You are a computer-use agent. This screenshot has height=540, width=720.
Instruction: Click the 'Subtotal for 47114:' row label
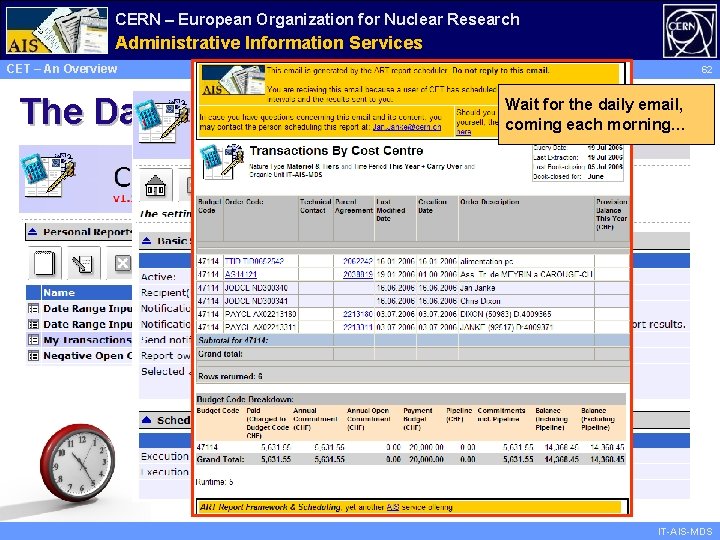coord(233,340)
